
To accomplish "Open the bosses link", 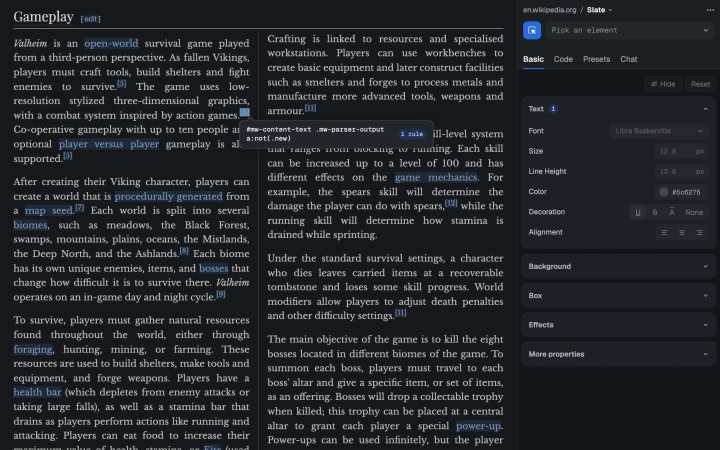I will coord(214,268).
